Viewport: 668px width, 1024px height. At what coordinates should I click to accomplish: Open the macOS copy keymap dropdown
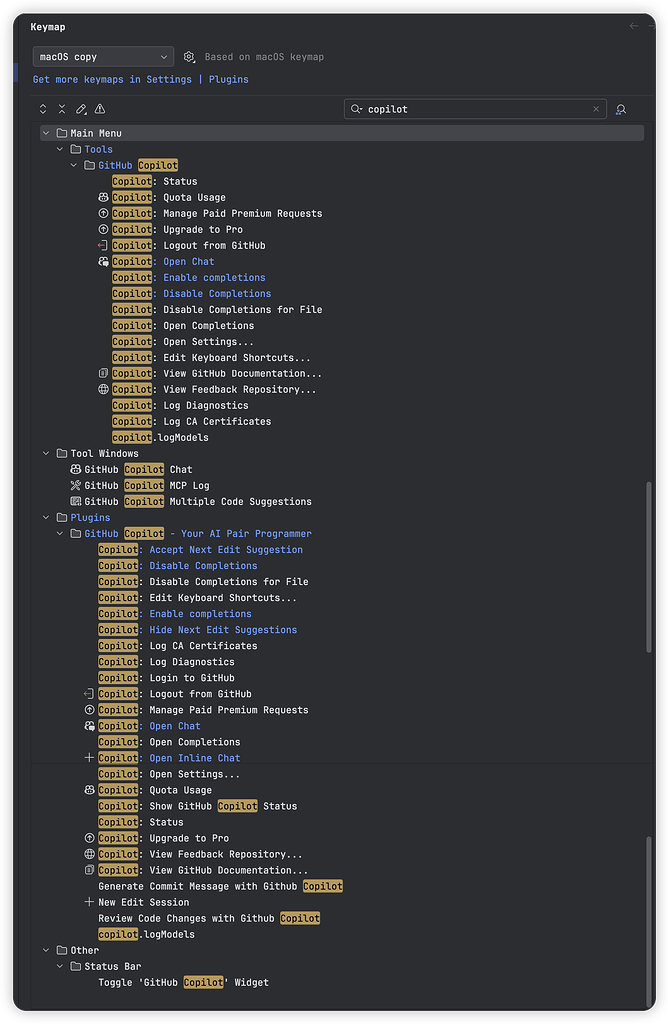click(x=103, y=57)
